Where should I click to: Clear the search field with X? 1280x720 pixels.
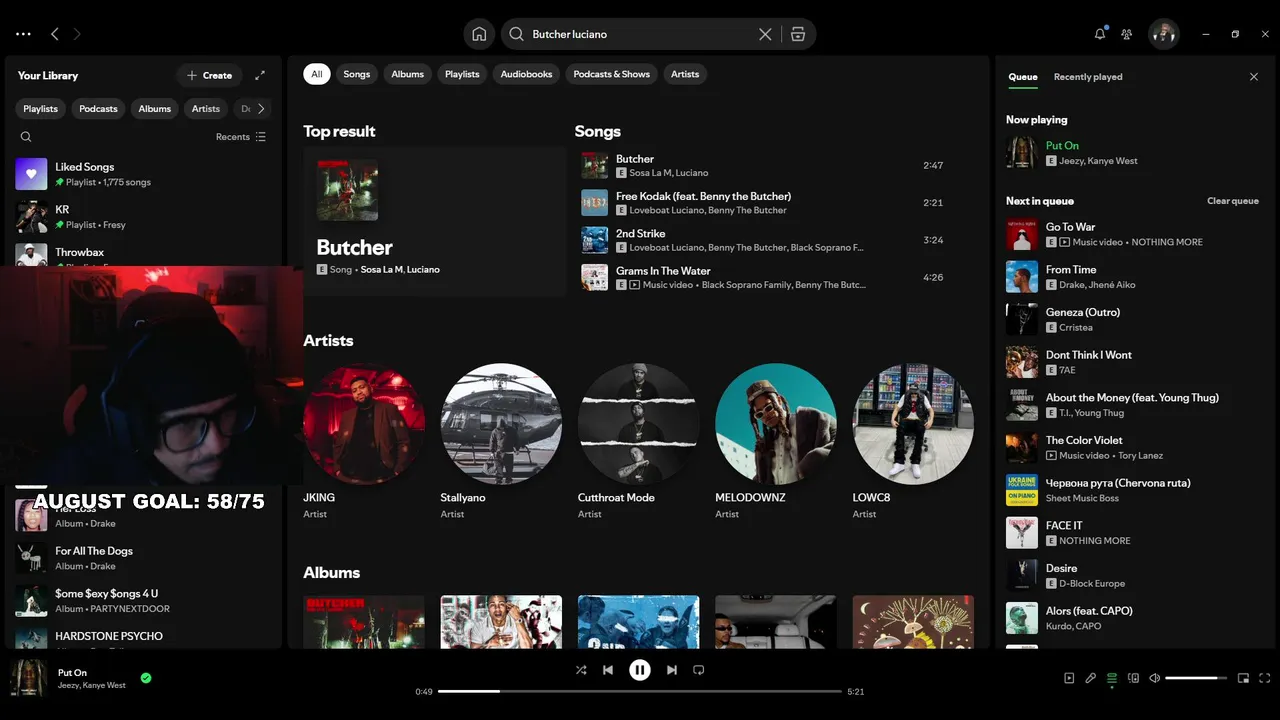coord(765,34)
